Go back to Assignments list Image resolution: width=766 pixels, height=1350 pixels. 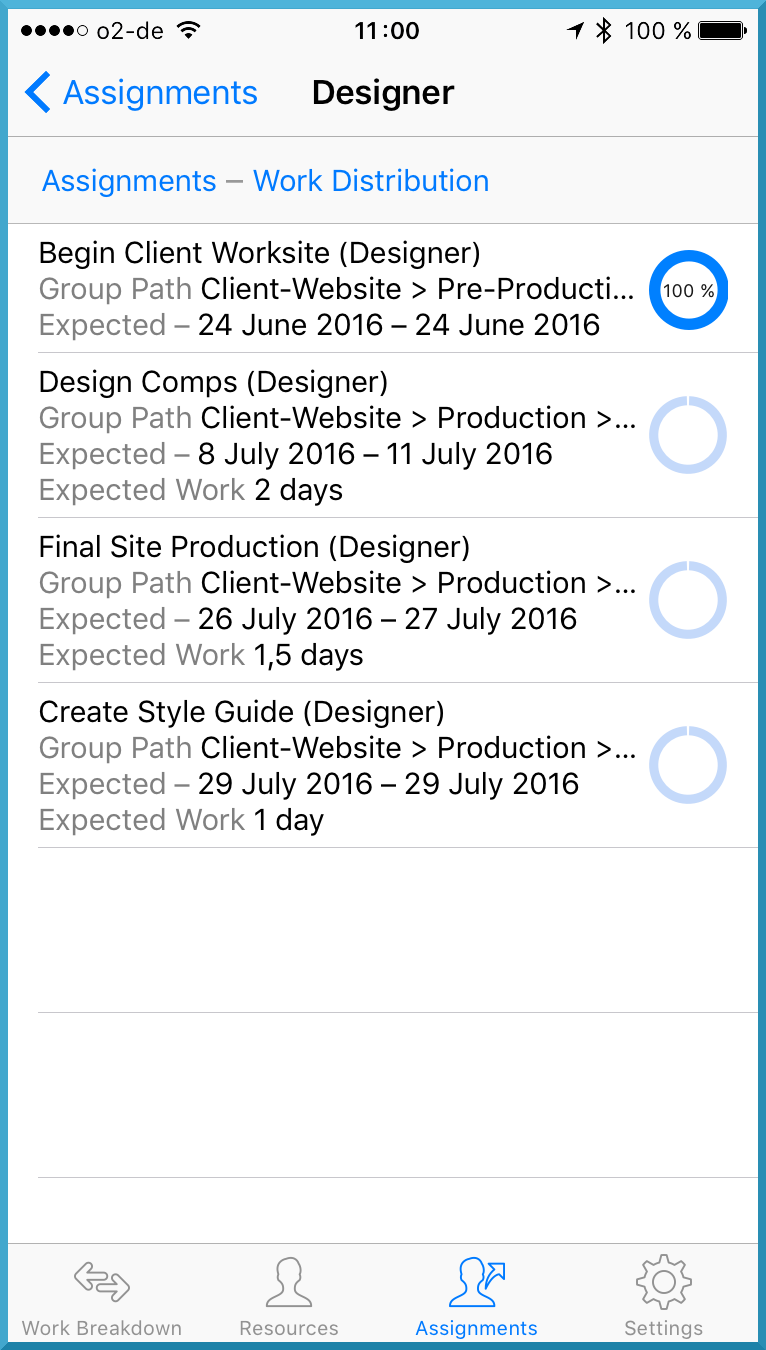141,93
